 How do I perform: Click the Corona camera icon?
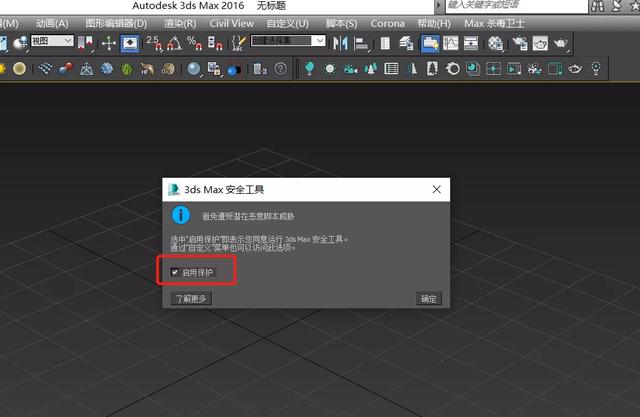350,69
